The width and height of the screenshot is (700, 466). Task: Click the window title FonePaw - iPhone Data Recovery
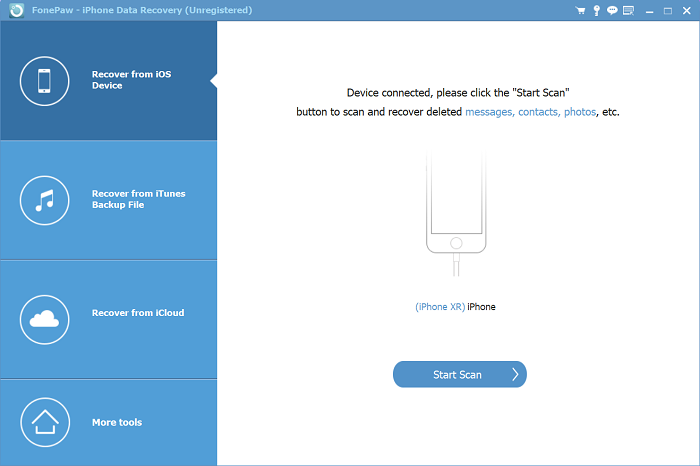(x=142, y=10)
